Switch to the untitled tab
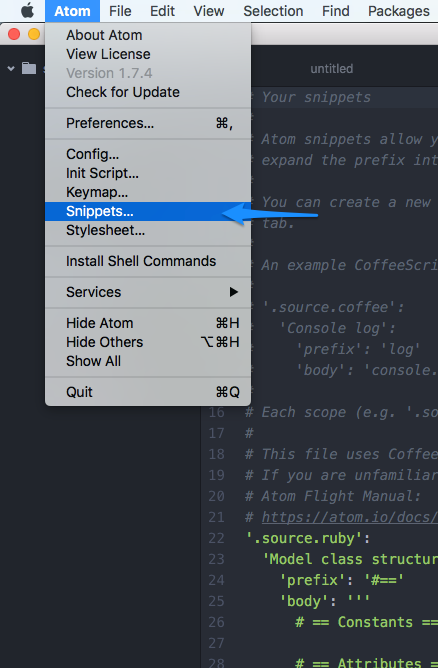This screenshot has height=668, width=438. 331,69
